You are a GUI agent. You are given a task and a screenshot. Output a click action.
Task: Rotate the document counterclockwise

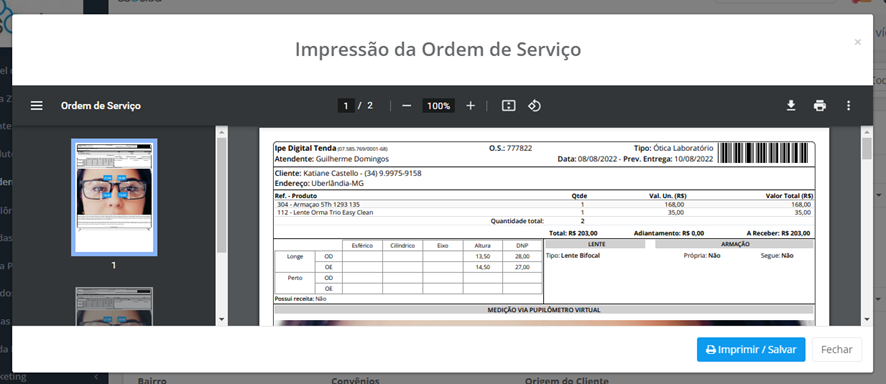[x=535, y=106]
